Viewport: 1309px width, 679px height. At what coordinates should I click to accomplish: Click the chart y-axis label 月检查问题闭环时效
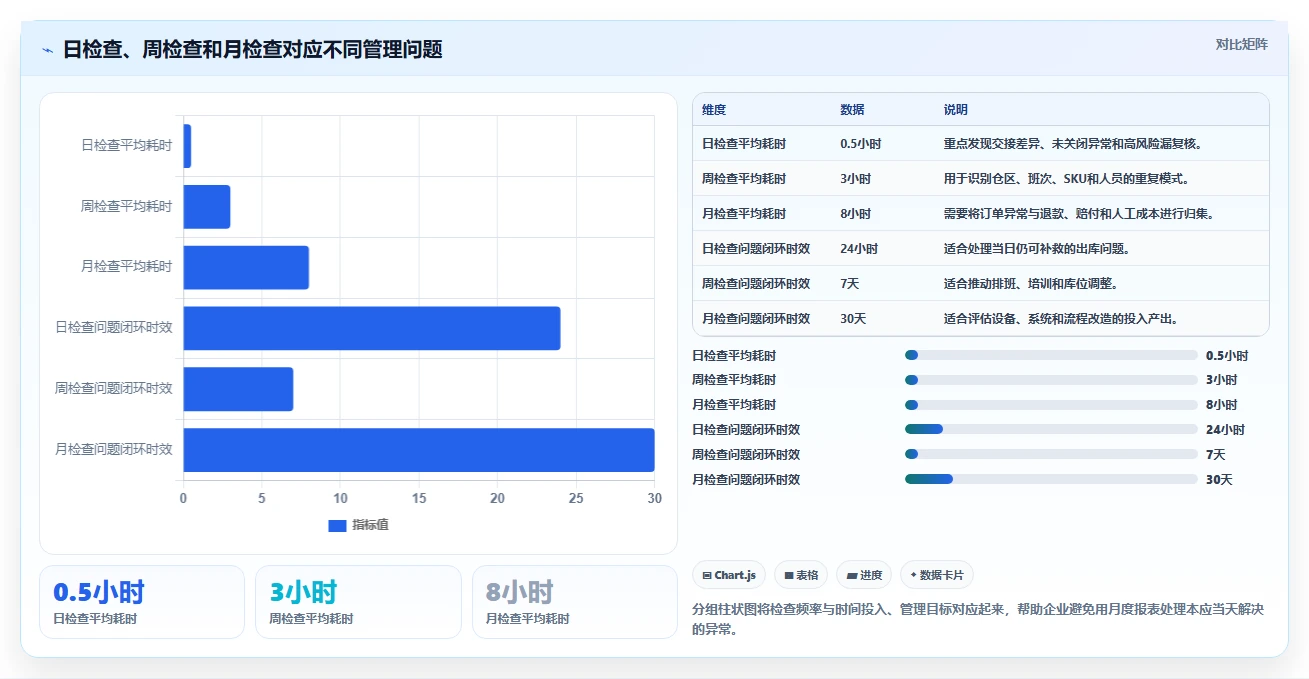(x=113, y=449)
